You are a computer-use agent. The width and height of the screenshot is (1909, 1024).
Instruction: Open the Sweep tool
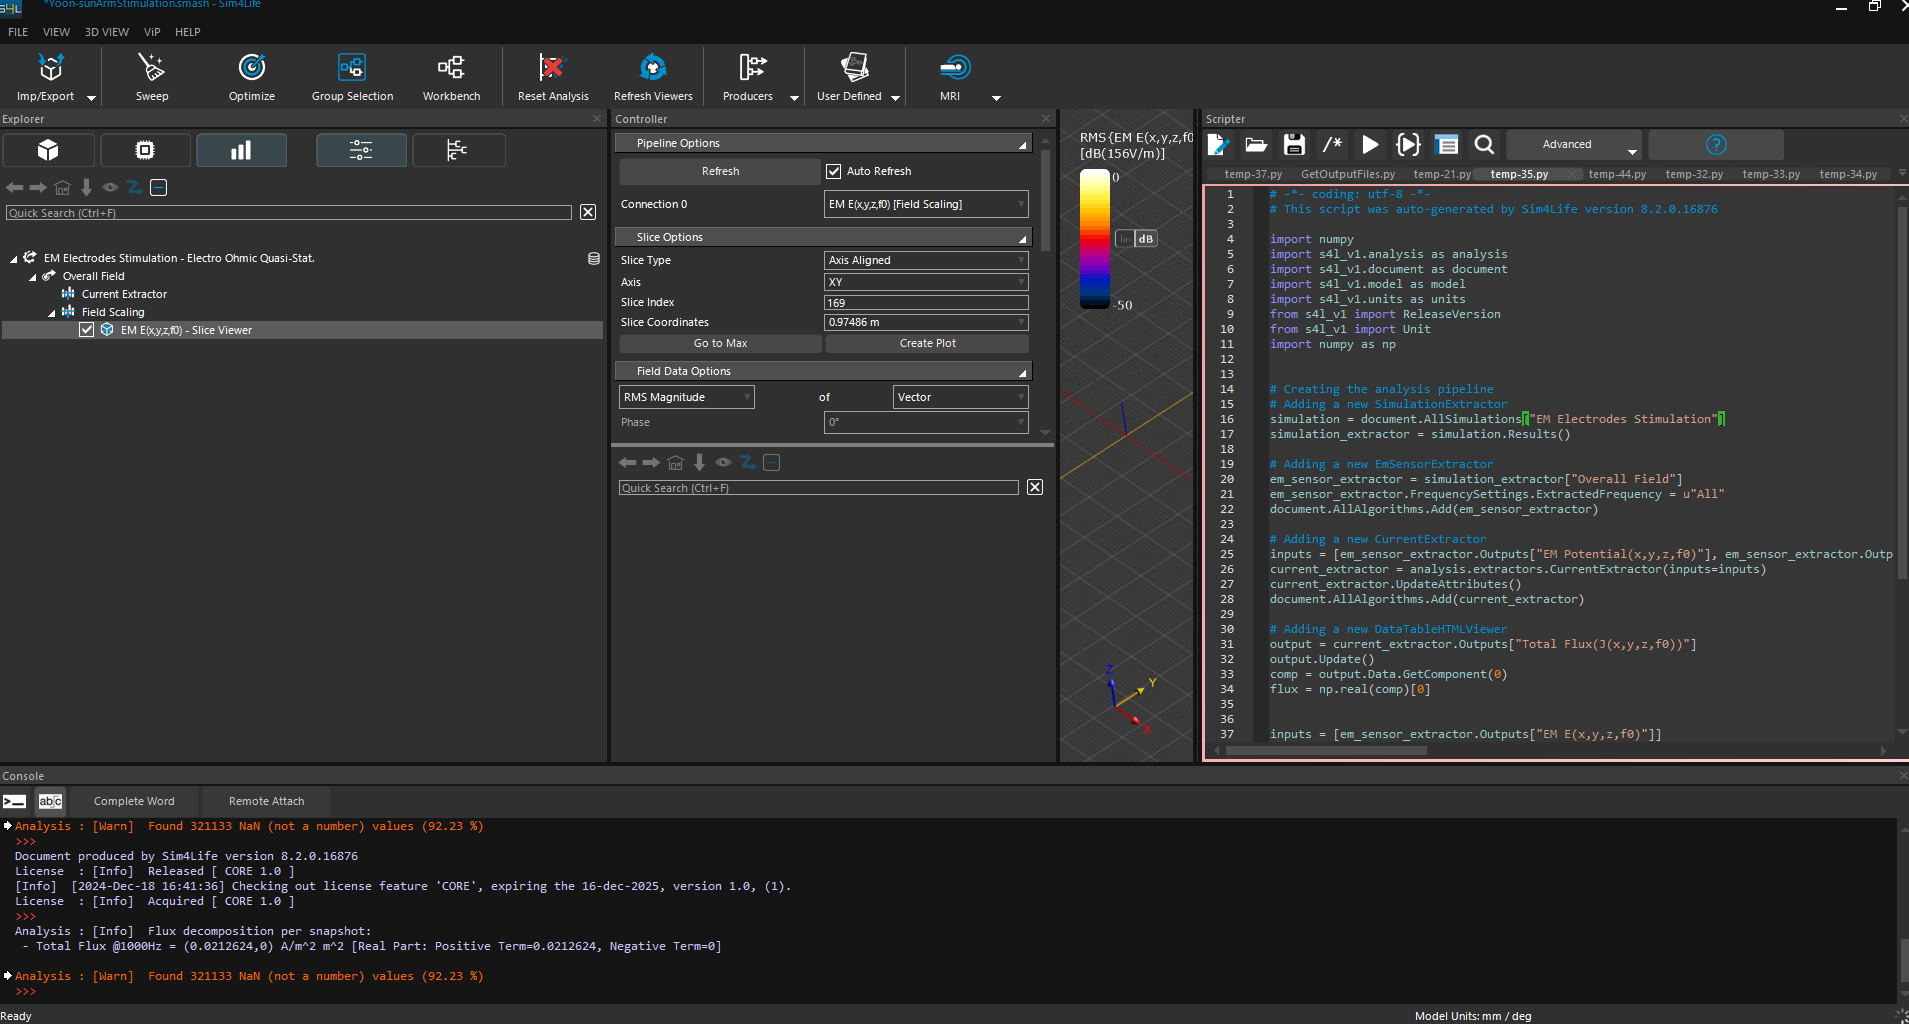pyautogui.click(x=152, y=76)
